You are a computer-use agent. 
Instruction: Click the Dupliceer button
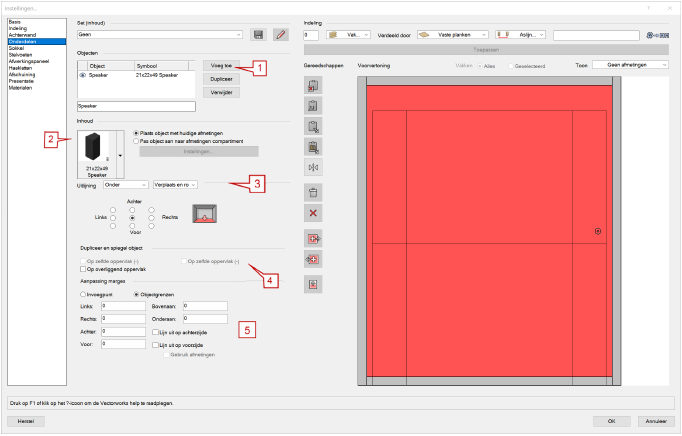click(221, 79)
